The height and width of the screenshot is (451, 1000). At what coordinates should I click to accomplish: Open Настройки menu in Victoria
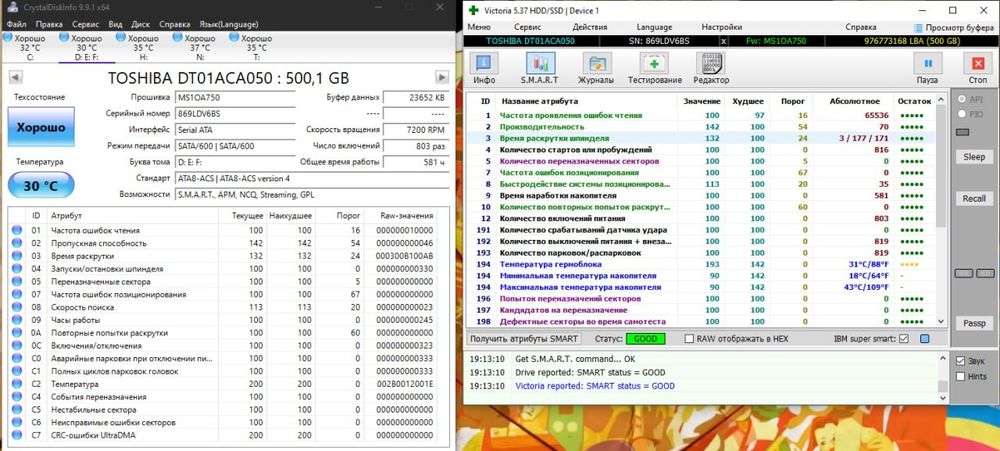coord(722,27)
